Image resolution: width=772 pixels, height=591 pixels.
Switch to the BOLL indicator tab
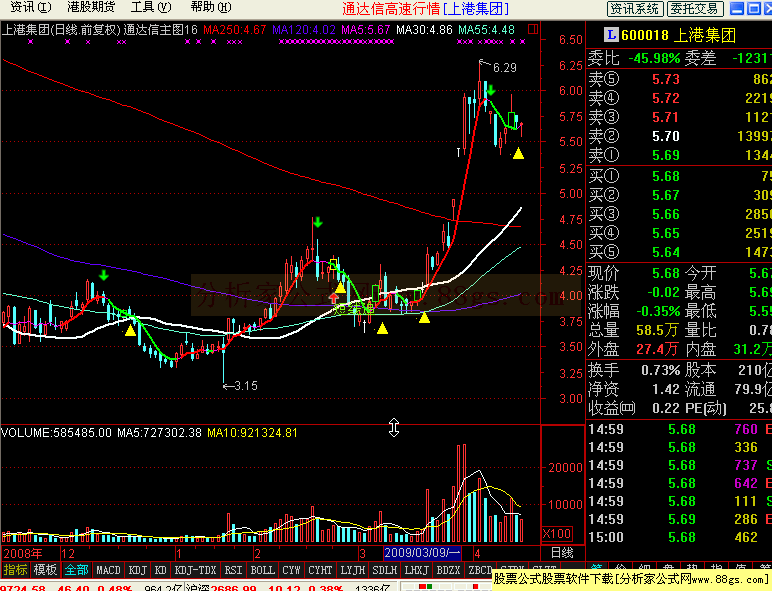262,570
